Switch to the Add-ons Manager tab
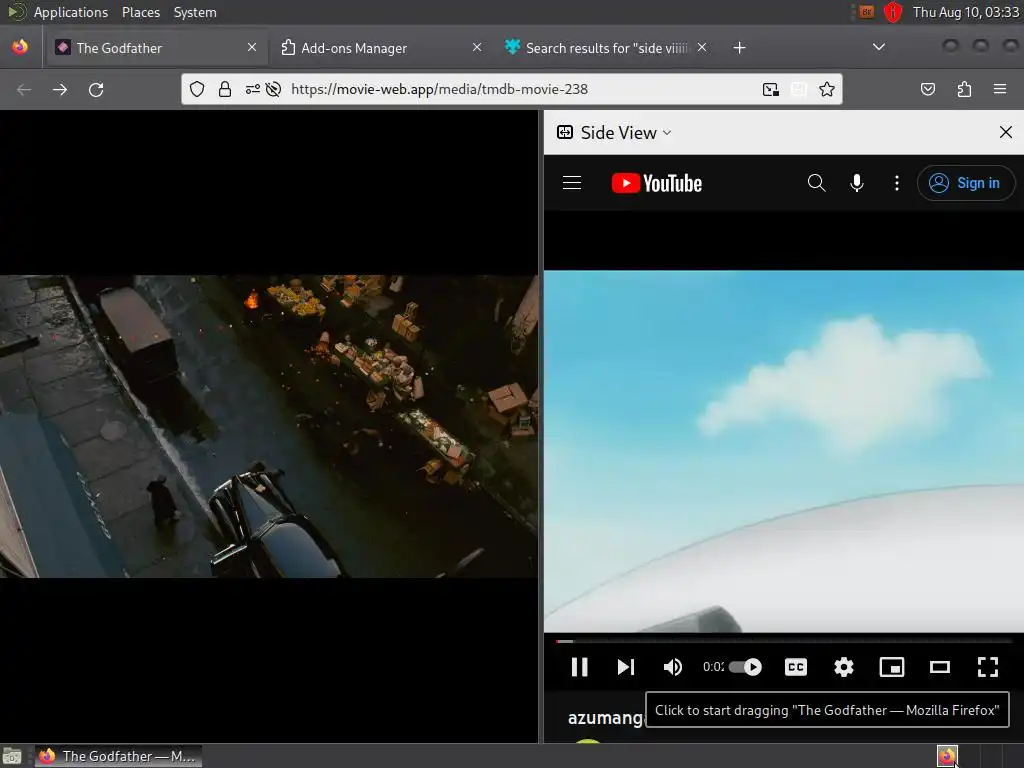 click(x=381, y=48)
